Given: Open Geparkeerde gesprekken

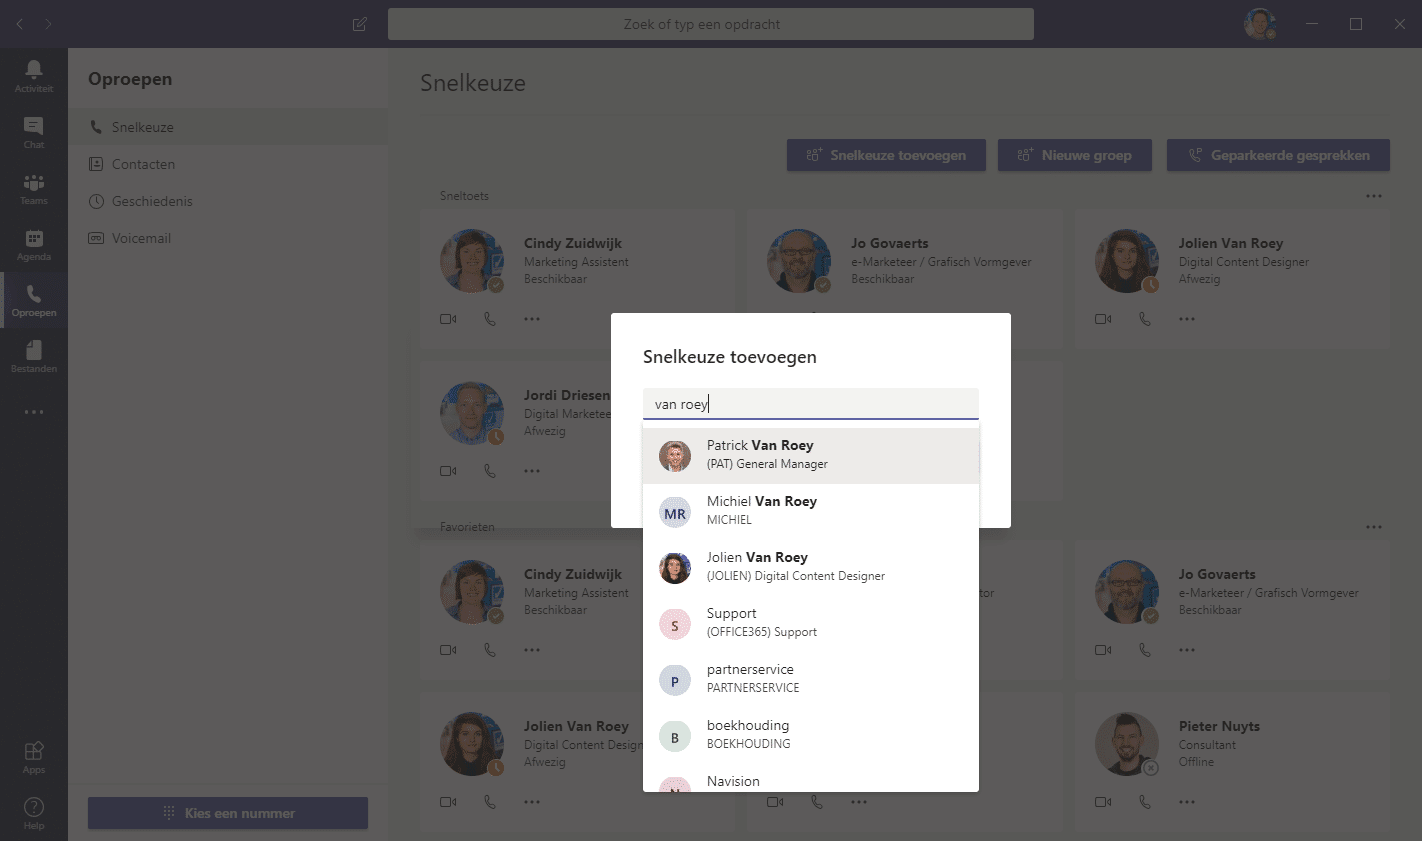Looking at the screenshot, I should [1278, 155].
